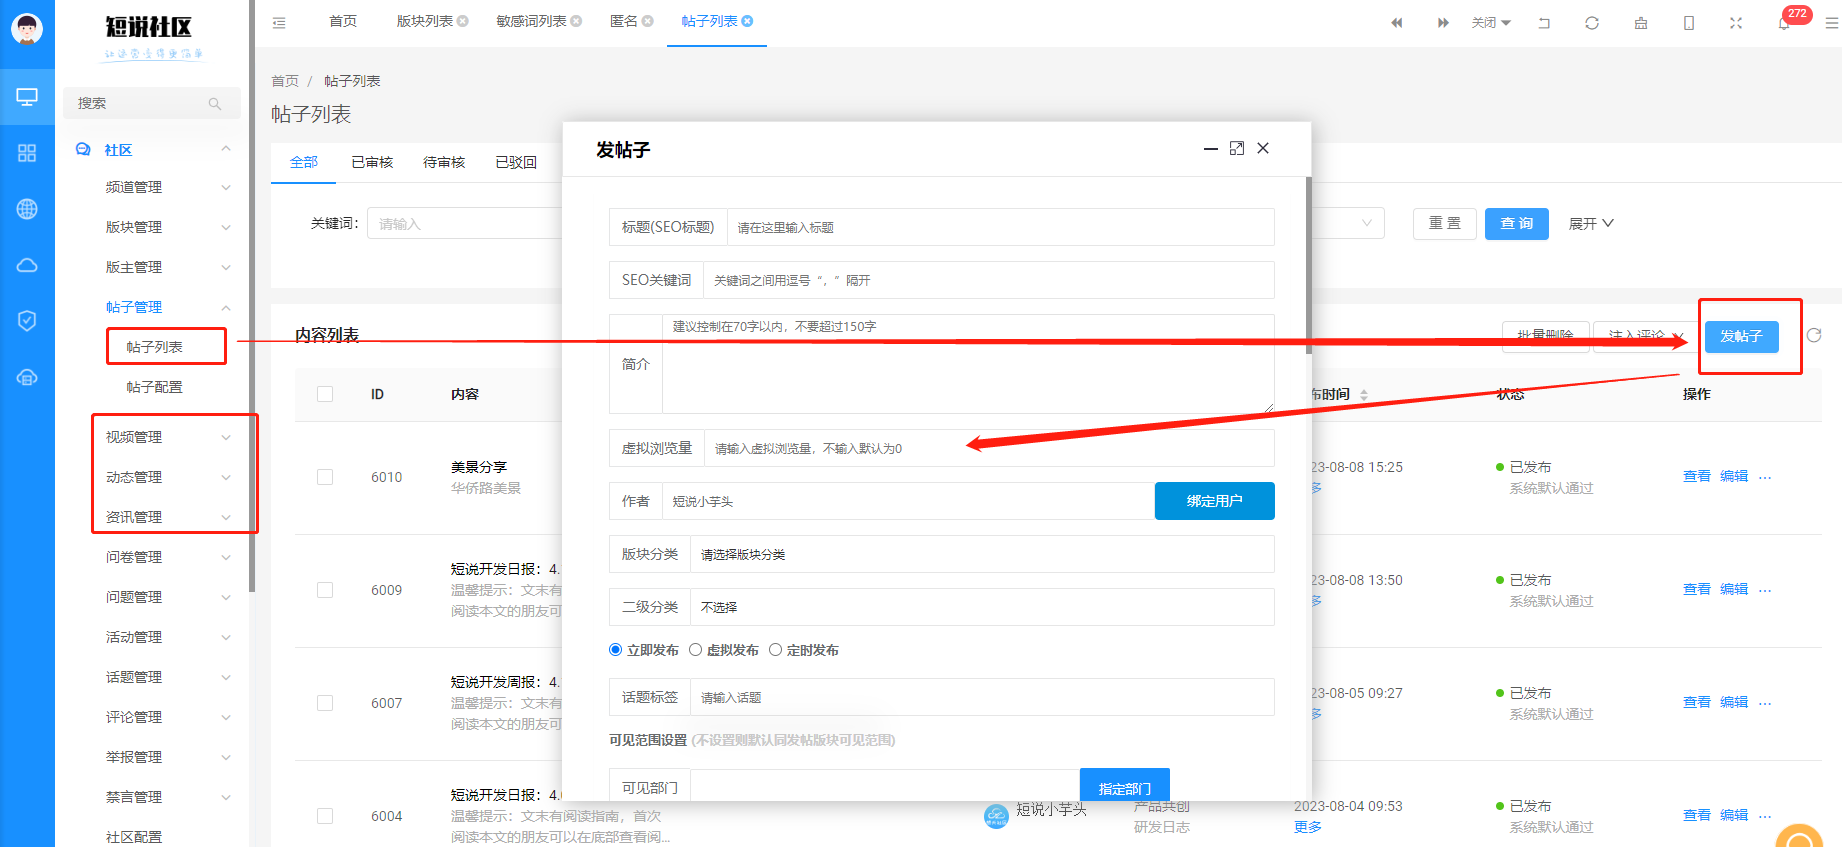Click 编辑 for the post dated 2023-08-08 15:25
This screenshot has width=1842, height=847.
coord(1734,477)
